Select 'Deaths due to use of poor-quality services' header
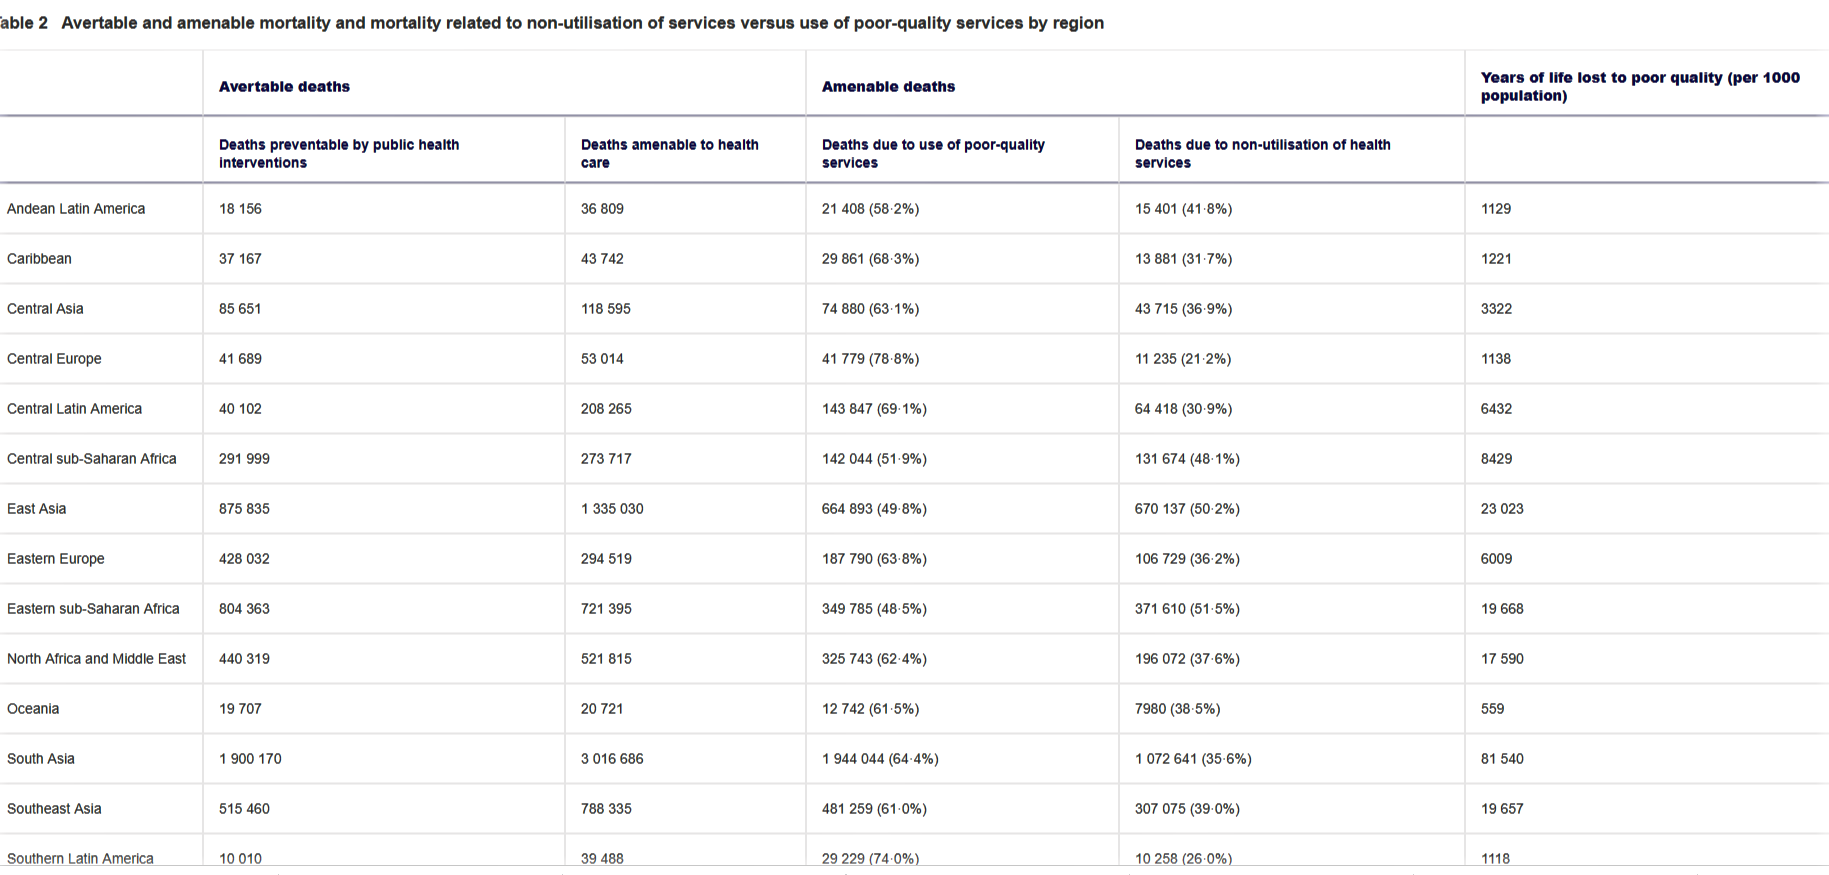 [x=933, y=154]
